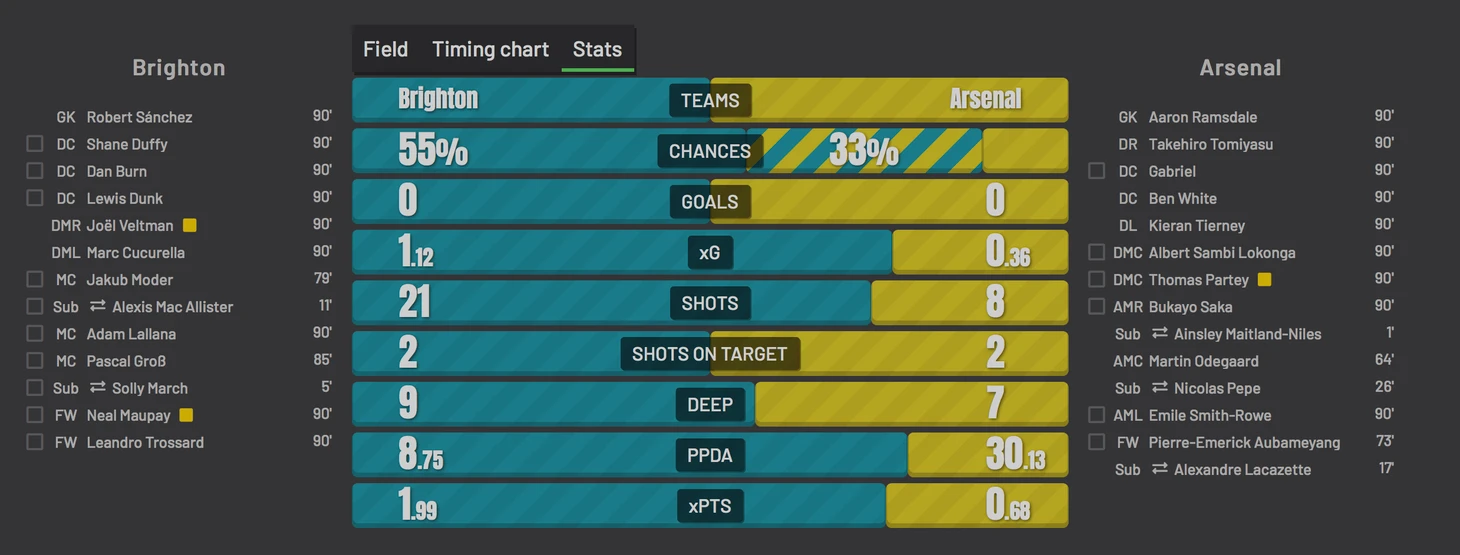Viewport: 1460px width, 555px height.
Task: Click substitution arrows icon beside Solly March
Action: click(x=97, y=387)
